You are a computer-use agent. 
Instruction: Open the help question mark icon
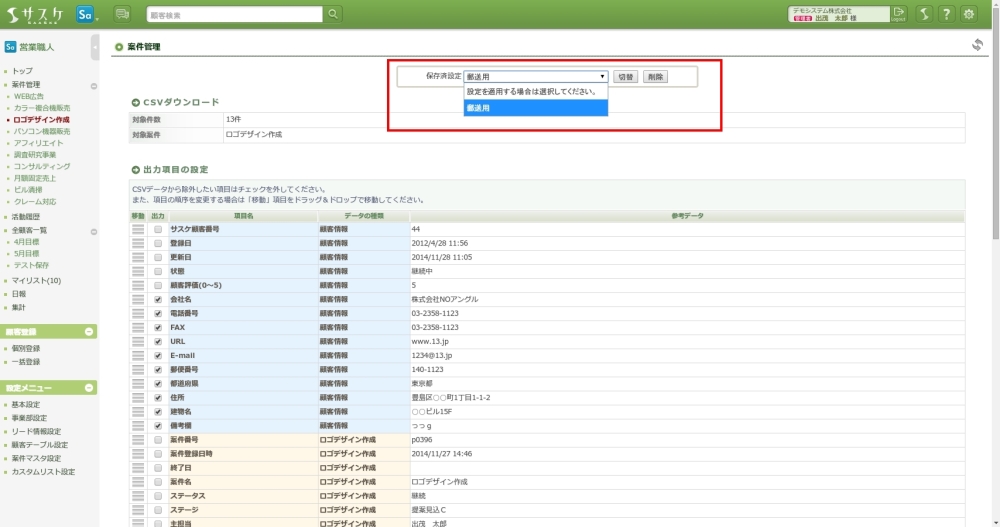point(946,14)
